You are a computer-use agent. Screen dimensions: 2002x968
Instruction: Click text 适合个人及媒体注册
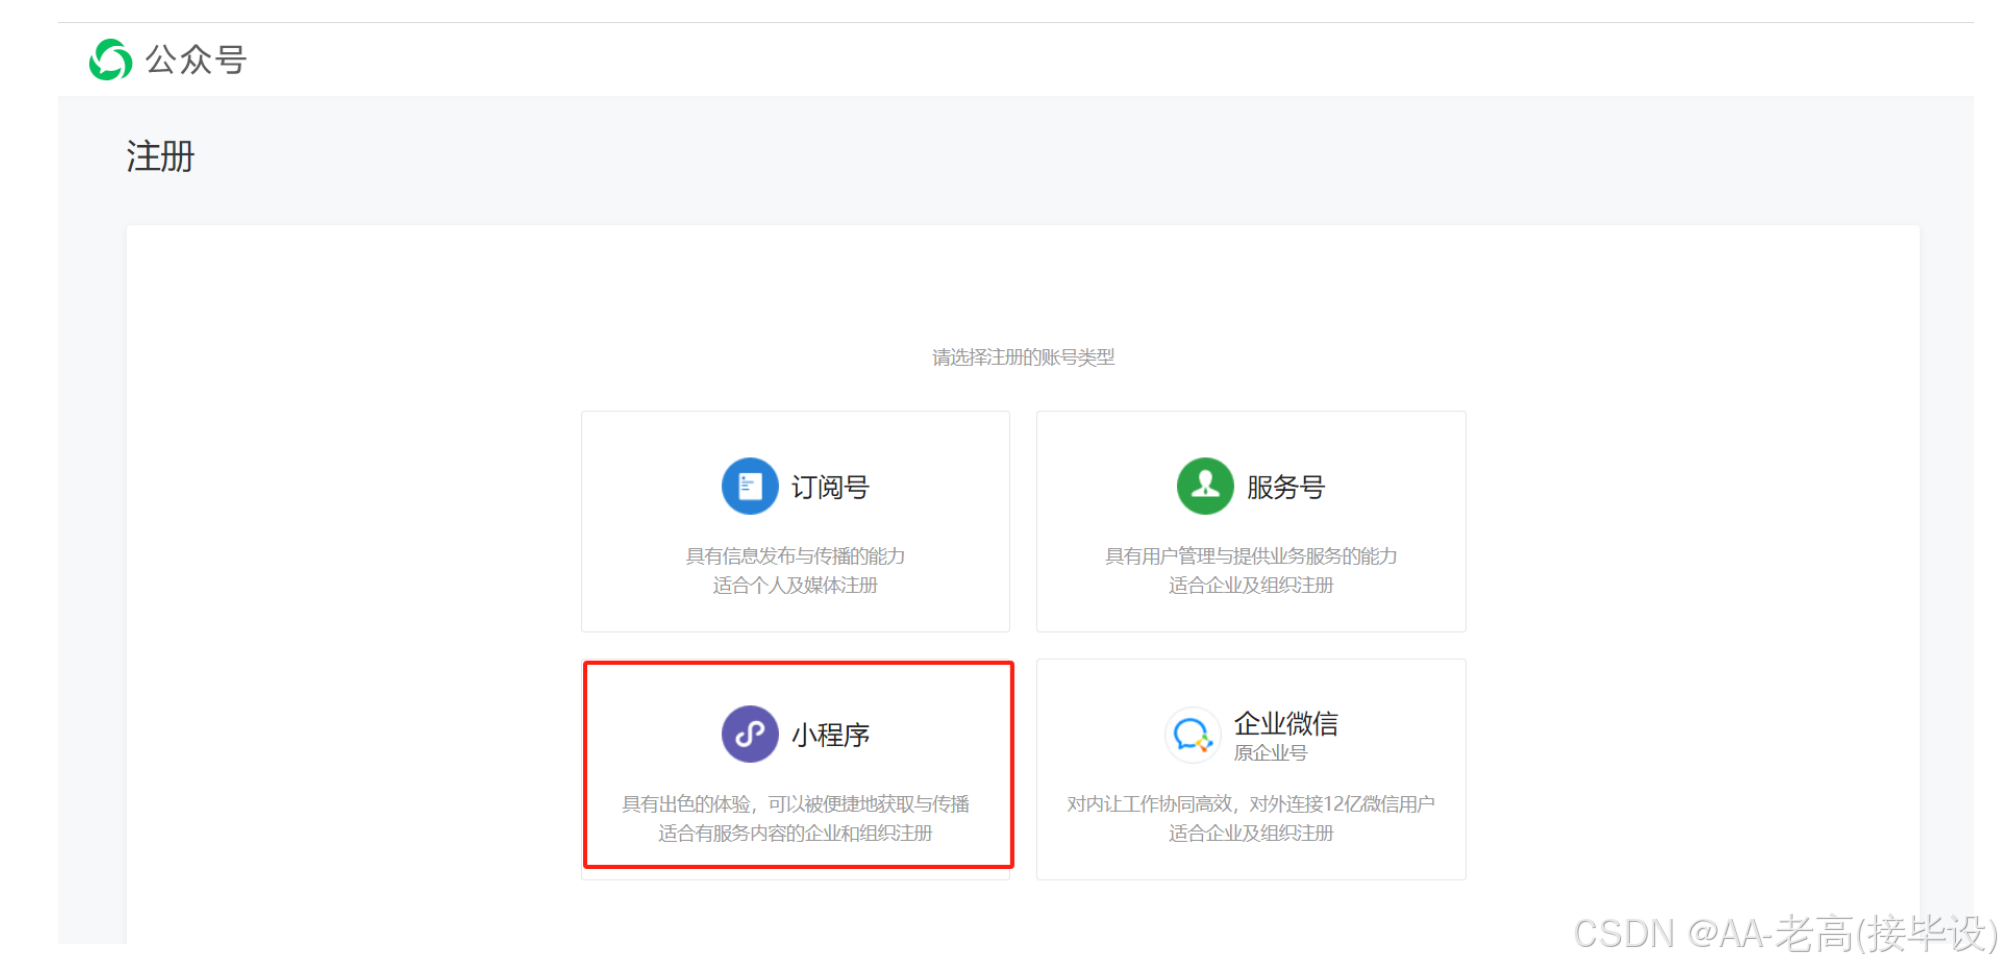coord(795,585)
